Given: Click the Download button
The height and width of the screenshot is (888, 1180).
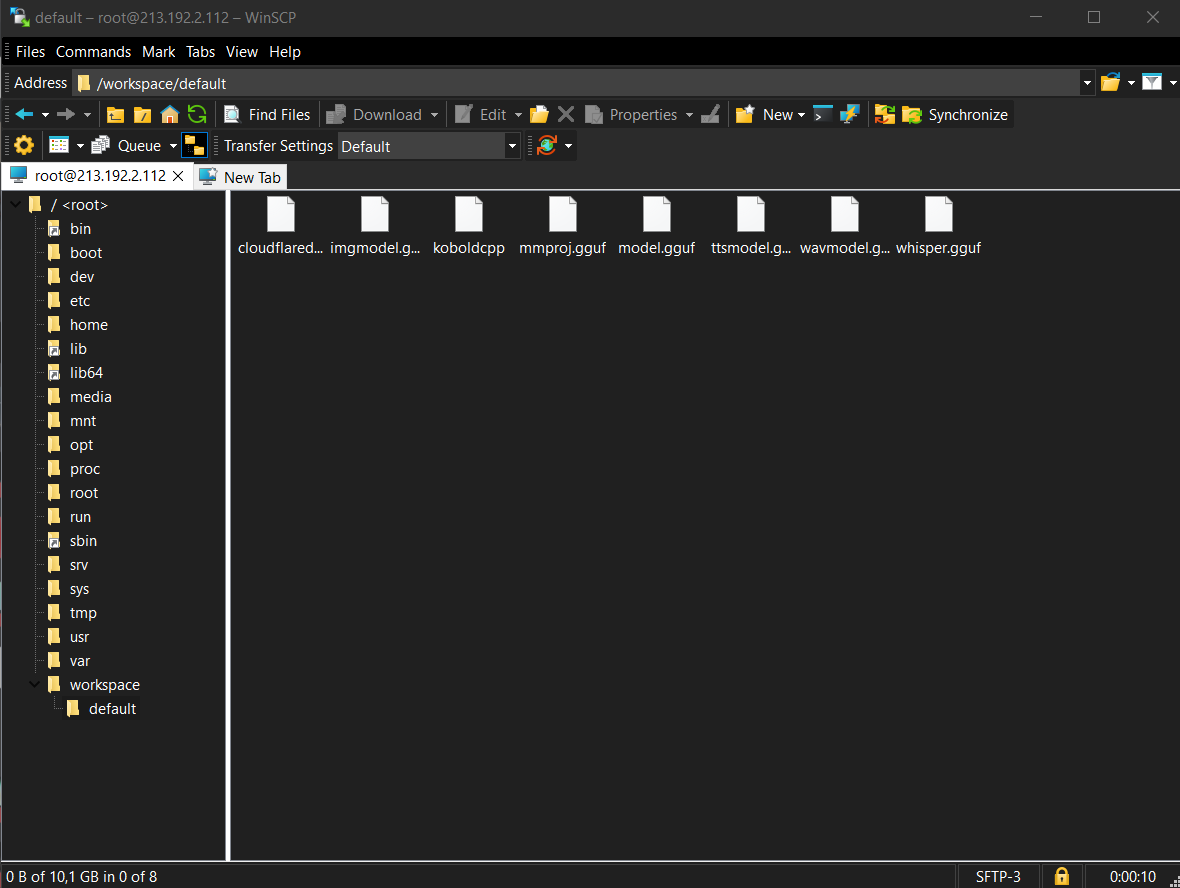Looking at the screenshot, I should point(374,114).
